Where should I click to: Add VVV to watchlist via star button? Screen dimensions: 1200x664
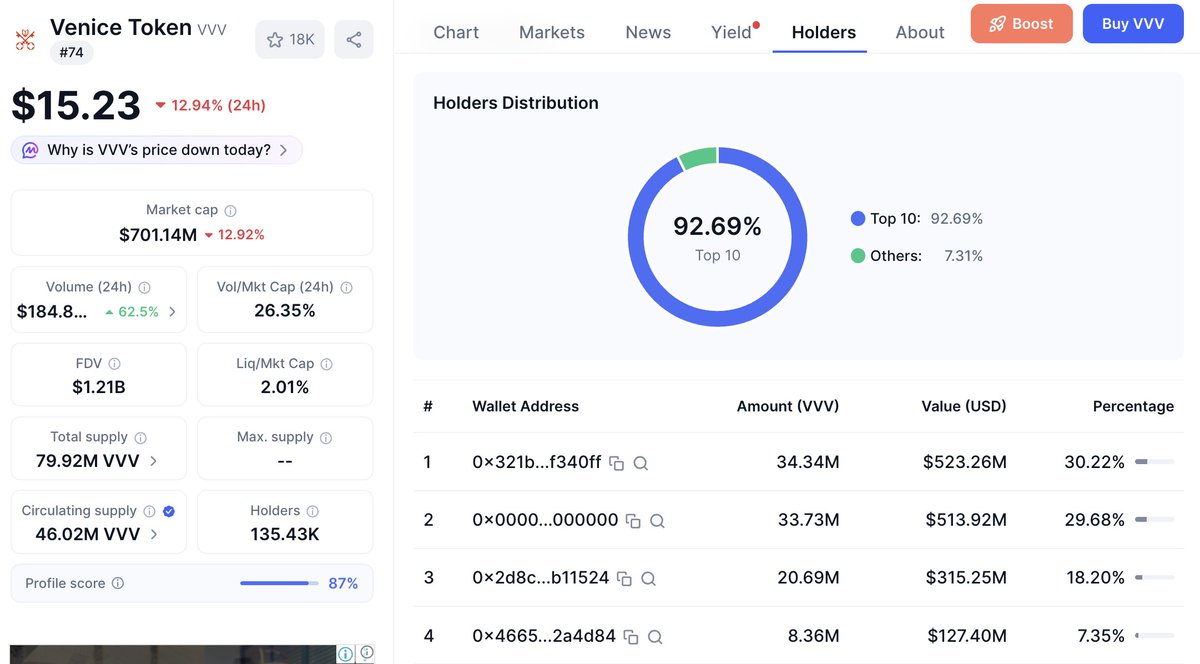click(x=290, y=40)
